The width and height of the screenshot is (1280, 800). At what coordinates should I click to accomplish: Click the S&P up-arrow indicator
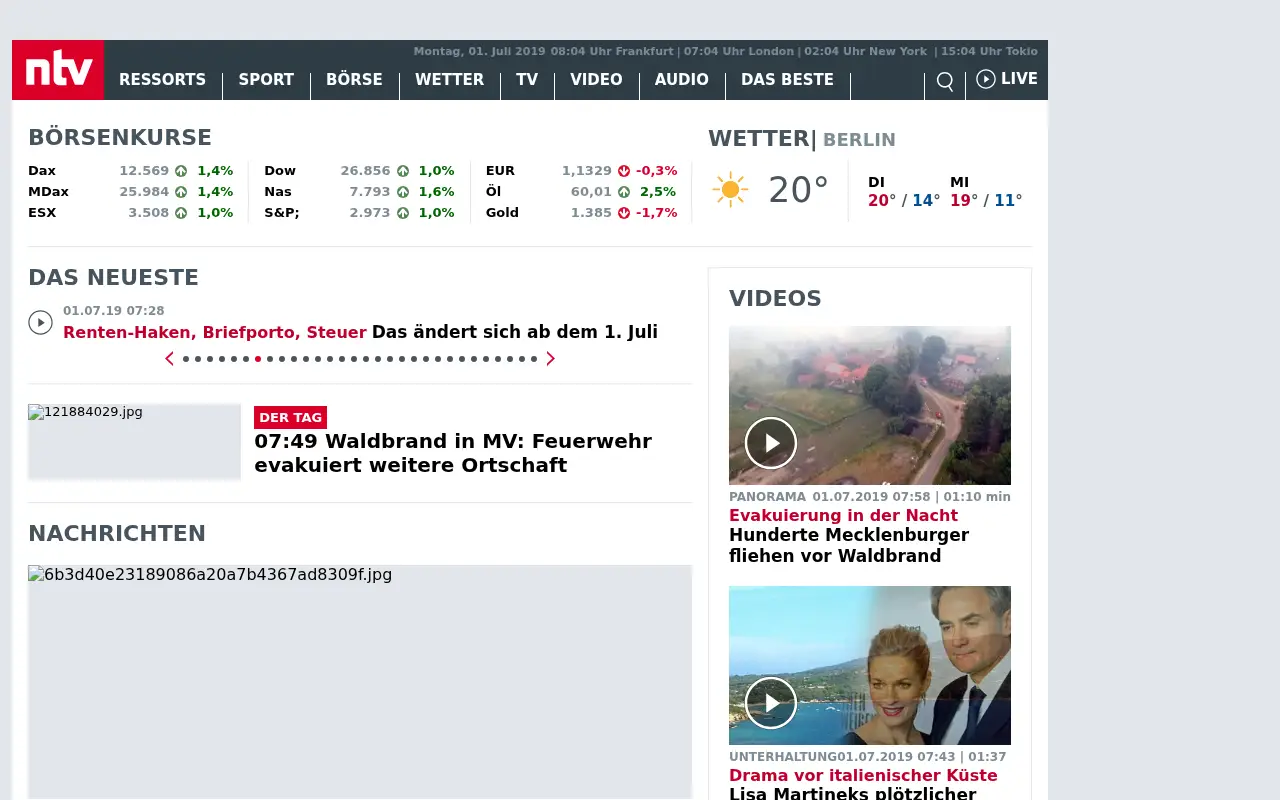point(403,213)
